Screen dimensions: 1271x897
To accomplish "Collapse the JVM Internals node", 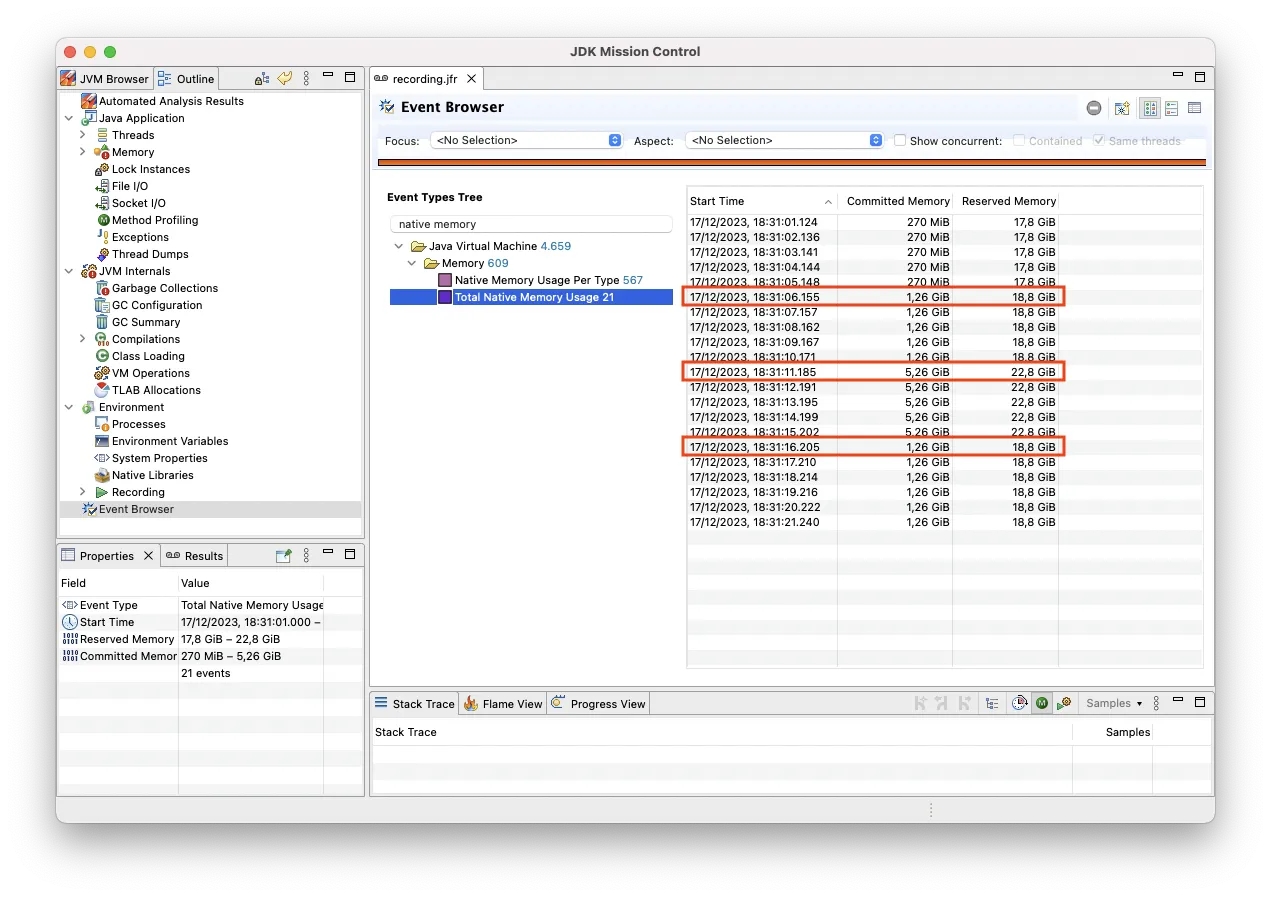I will [x=69, y=271].
